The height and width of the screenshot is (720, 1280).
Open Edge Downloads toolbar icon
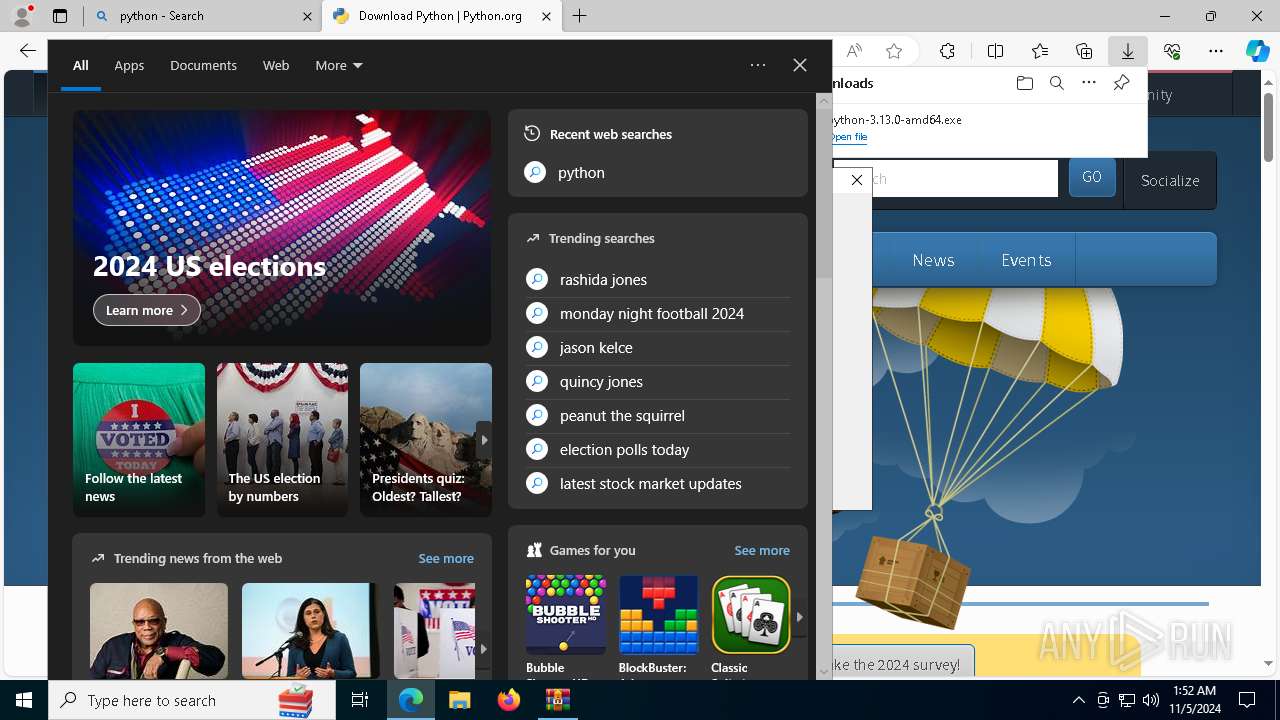point(1128,51)
